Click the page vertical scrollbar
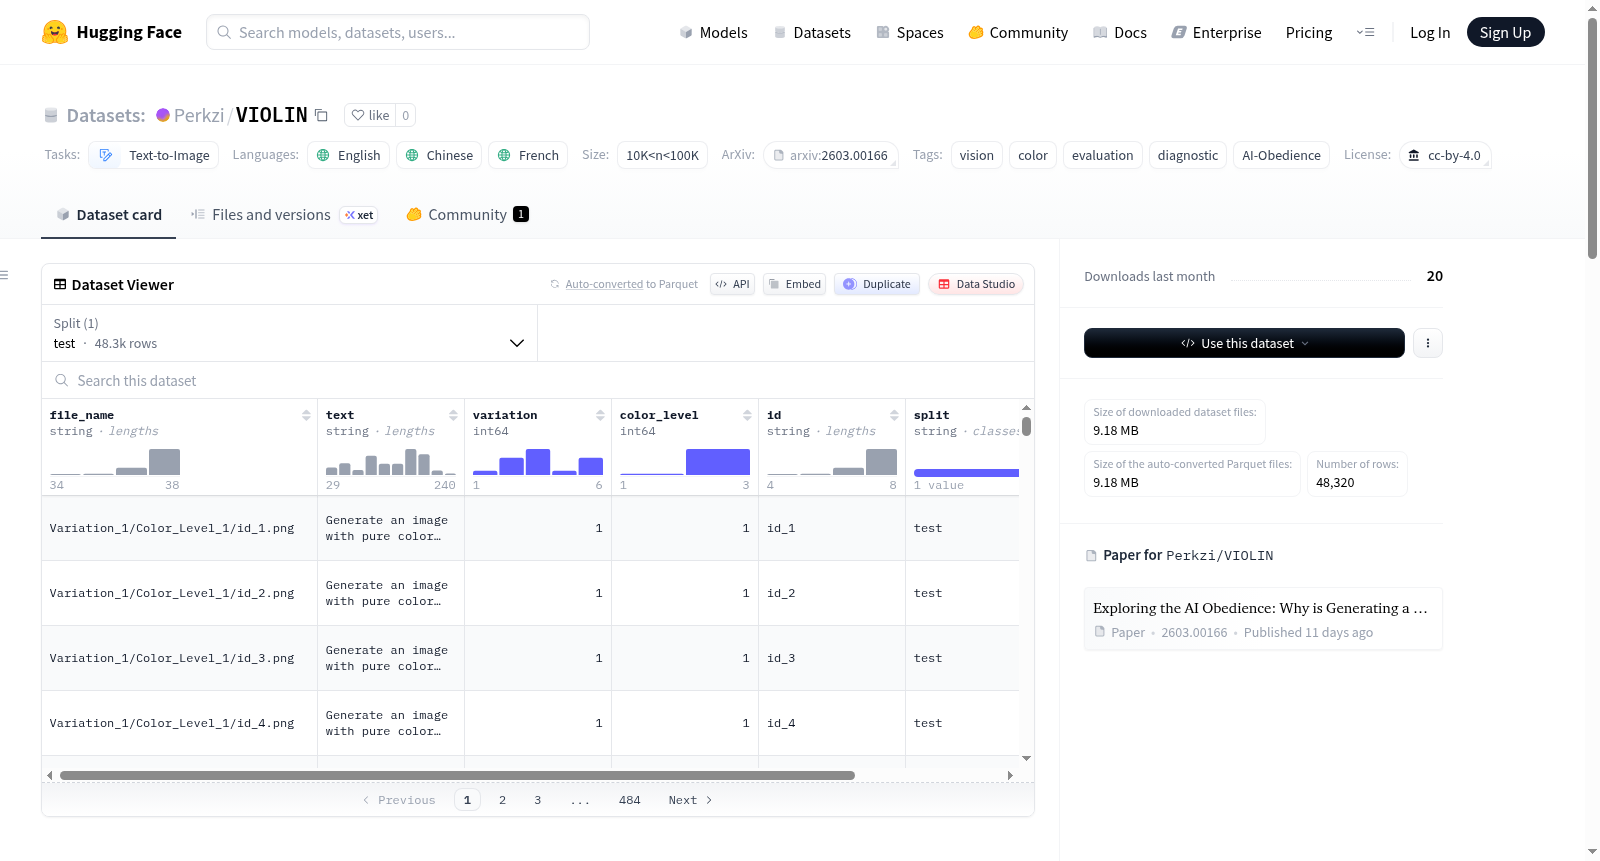Image resolution: width=1600 pixels, height=861 pixels. pos(1592,140)
